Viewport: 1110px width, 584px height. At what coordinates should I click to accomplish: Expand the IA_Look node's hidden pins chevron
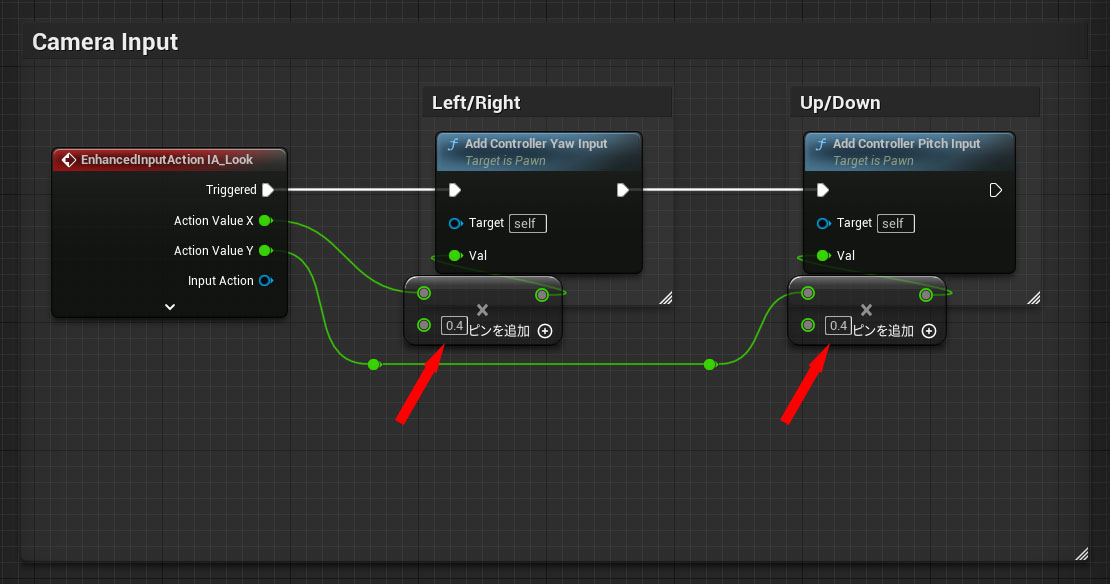(x=170, y=307)
